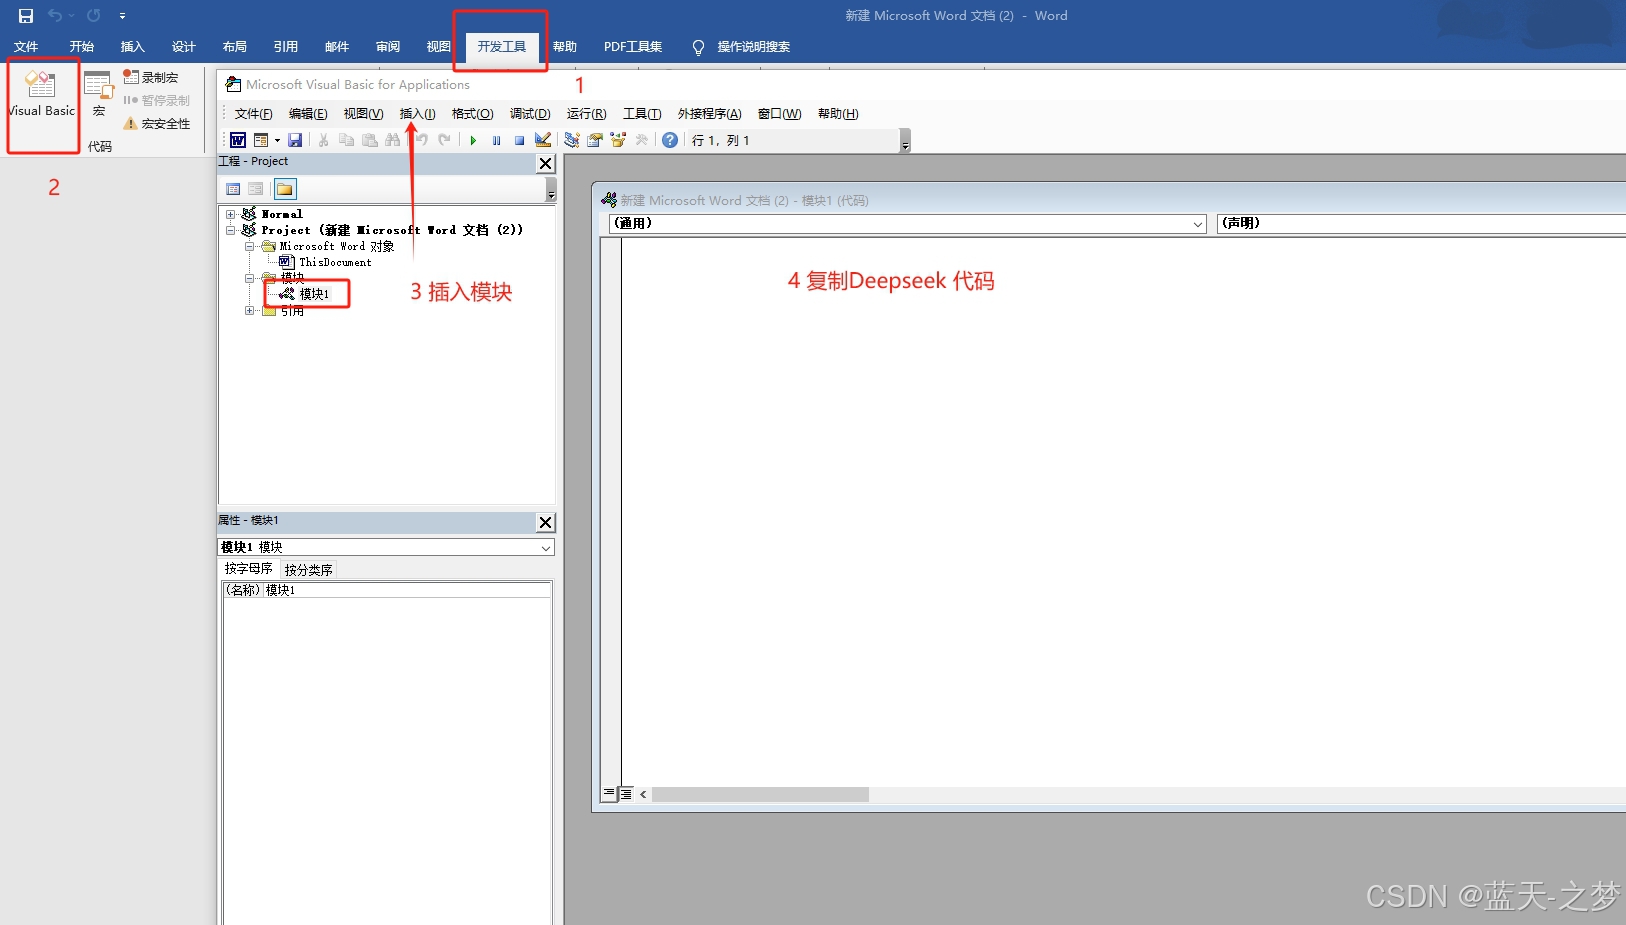Open the 窗口(W) menu in VBA editor
The height and width of the screenshot is (925, 1626).
pyautogui.click(x=779, y=114)
